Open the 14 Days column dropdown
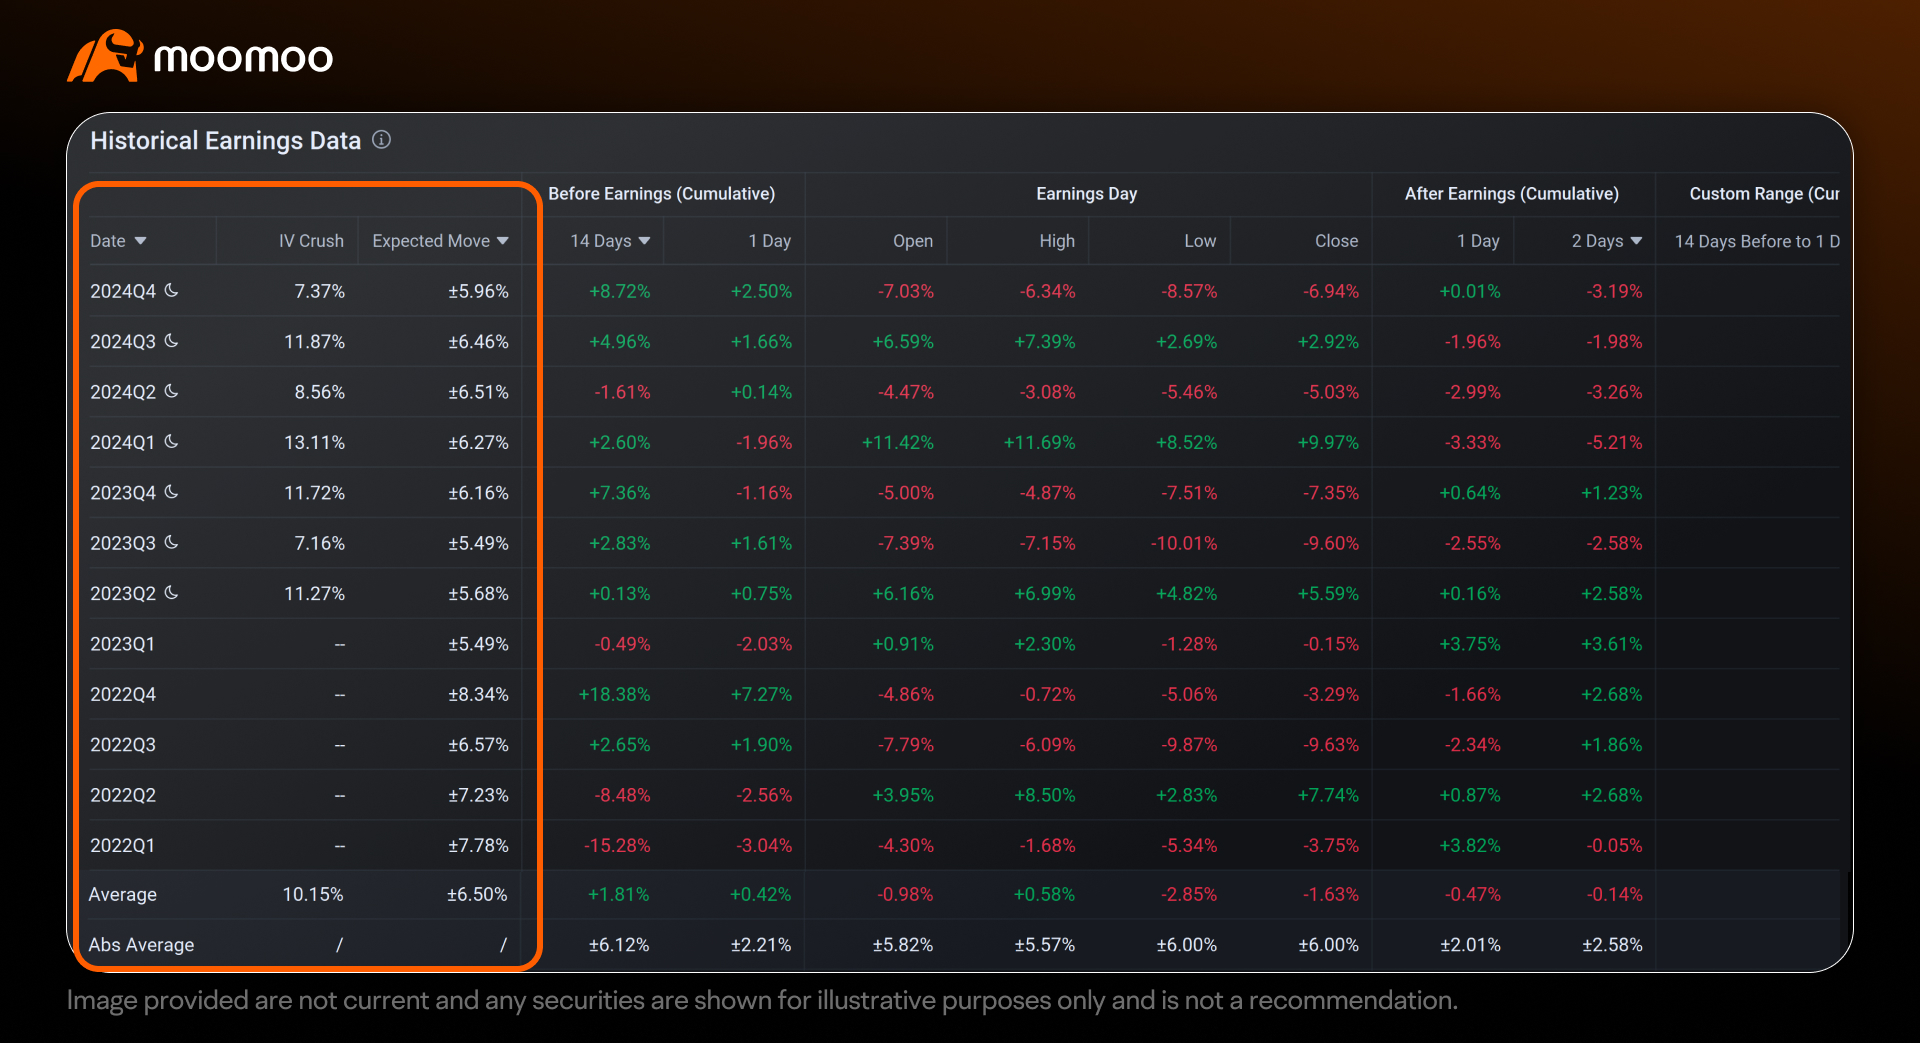The height and width of the screenshot is (1043, 1920). pos(645,240)
